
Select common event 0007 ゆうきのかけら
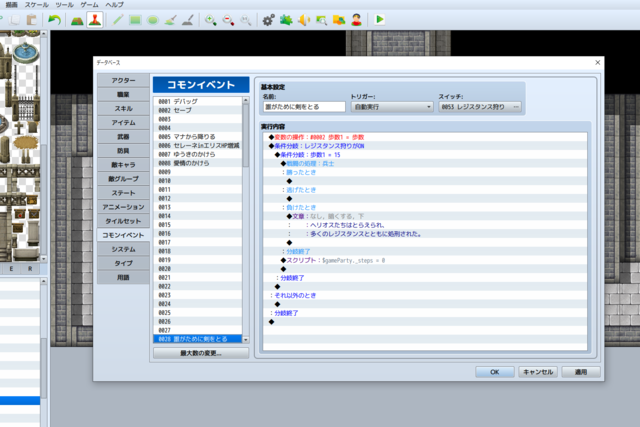pyautogui.click(x=198, y=154)
